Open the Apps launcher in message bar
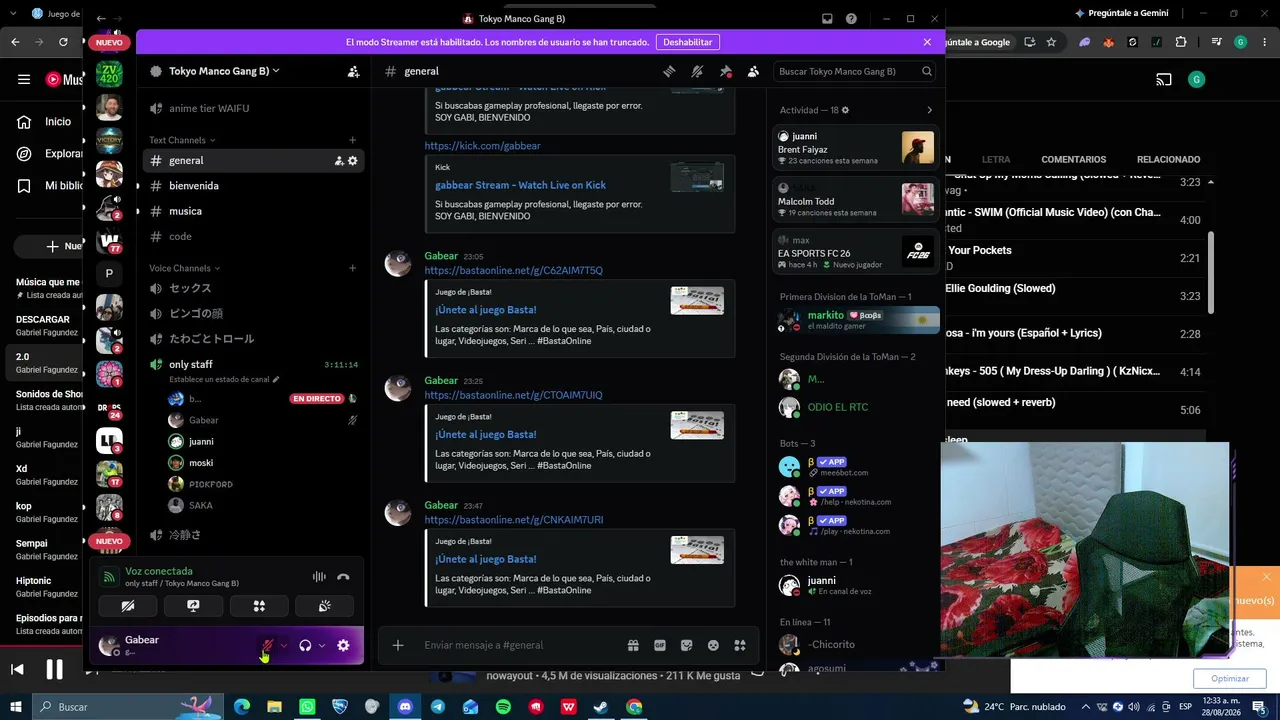Viewport: 1280px width, 720px height. point(740,645)
